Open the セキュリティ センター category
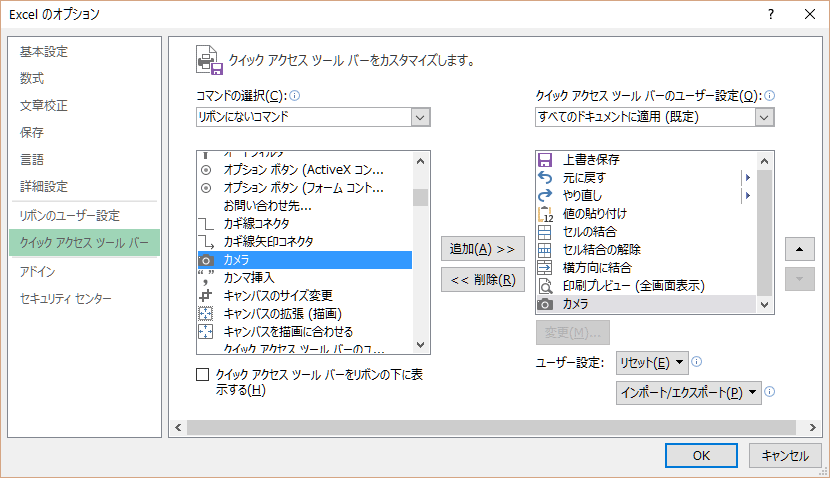 point(66,299)
